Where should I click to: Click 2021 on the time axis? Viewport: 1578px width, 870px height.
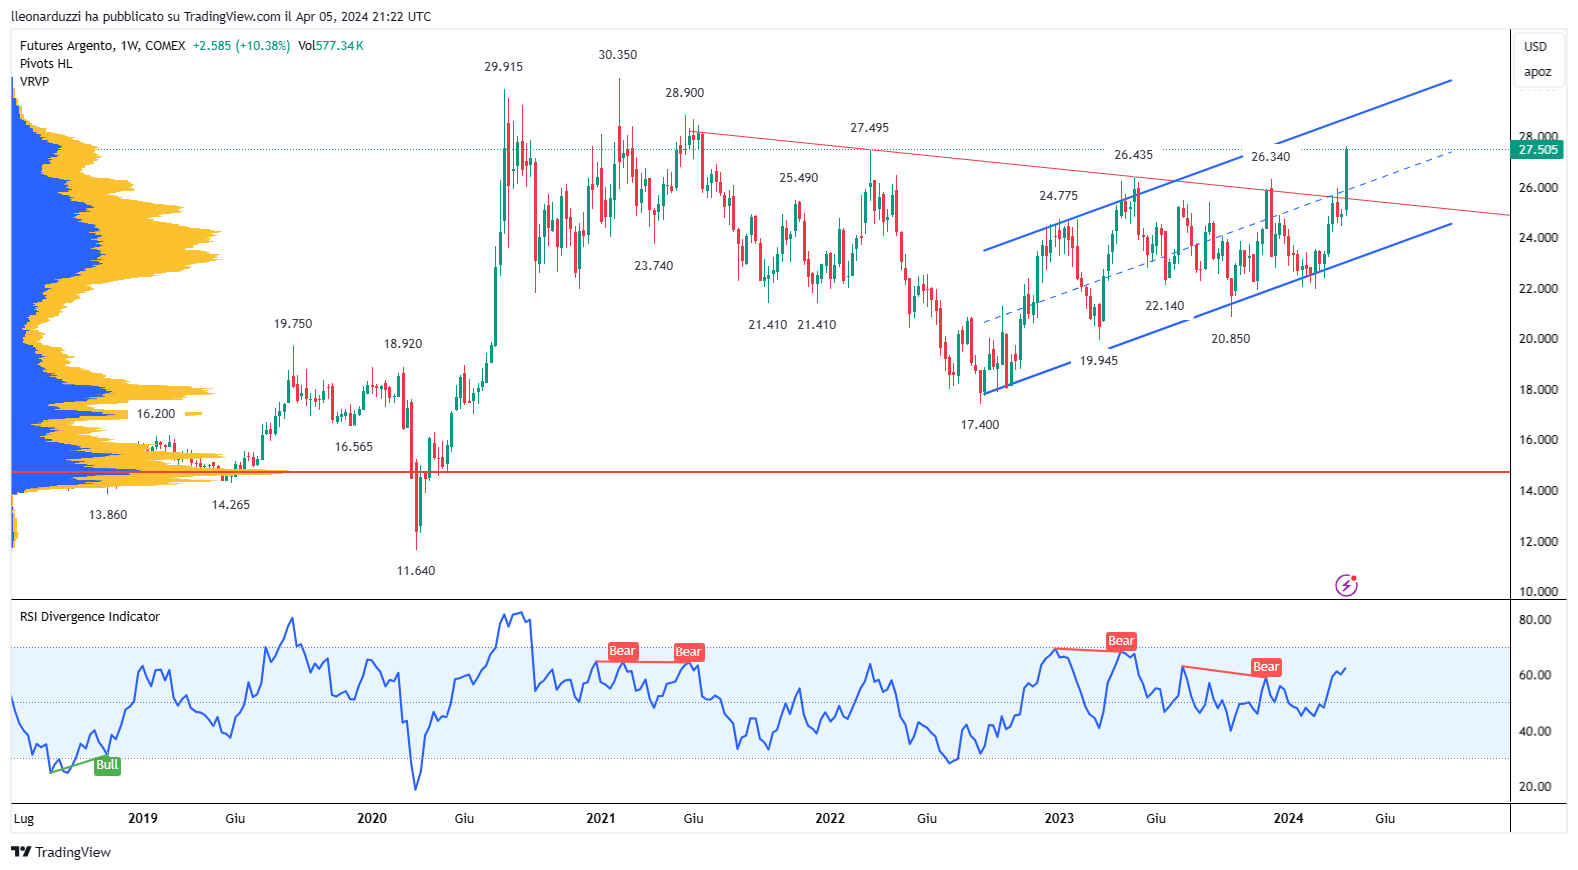[601, 818]
